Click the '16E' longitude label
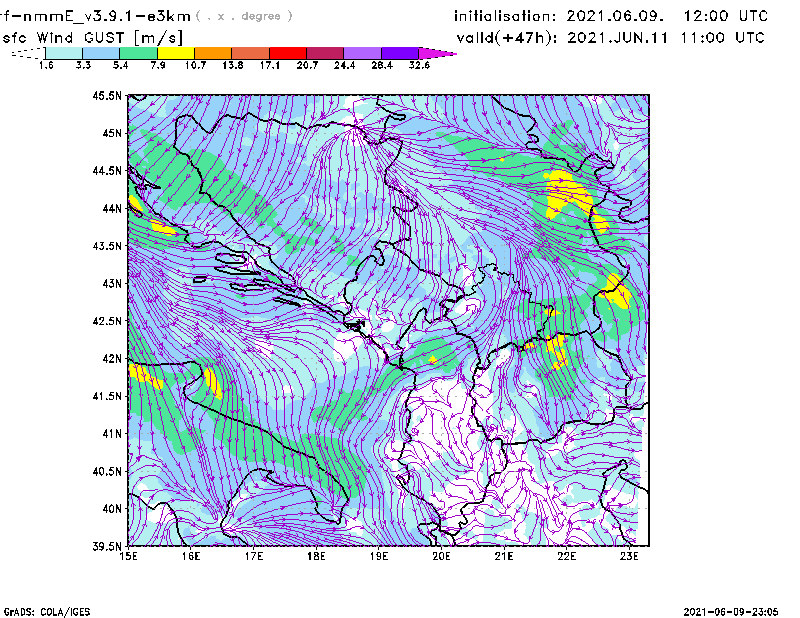Image resolution: width=800 pixels, height=618 pixels. pos(191,556)
